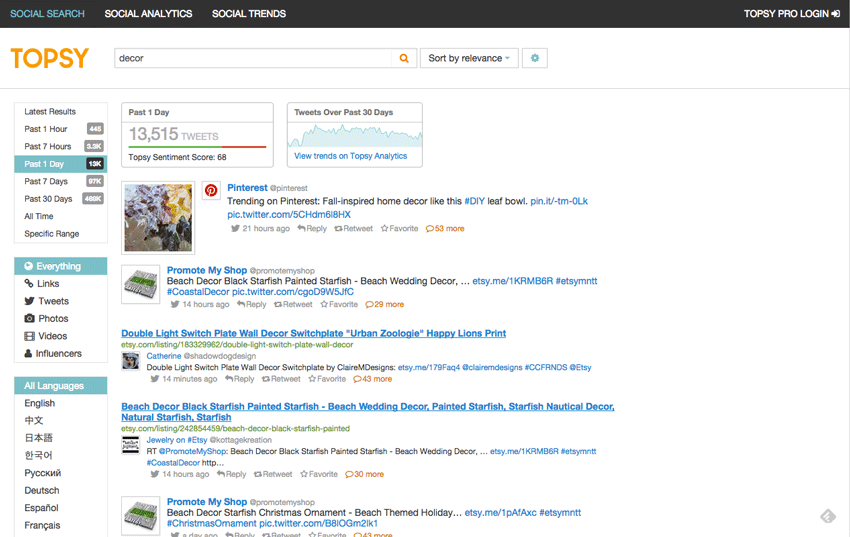850x537 pixels.
Task: Click the Videos film icon in sidebar
Action: [x=29, y=336]
